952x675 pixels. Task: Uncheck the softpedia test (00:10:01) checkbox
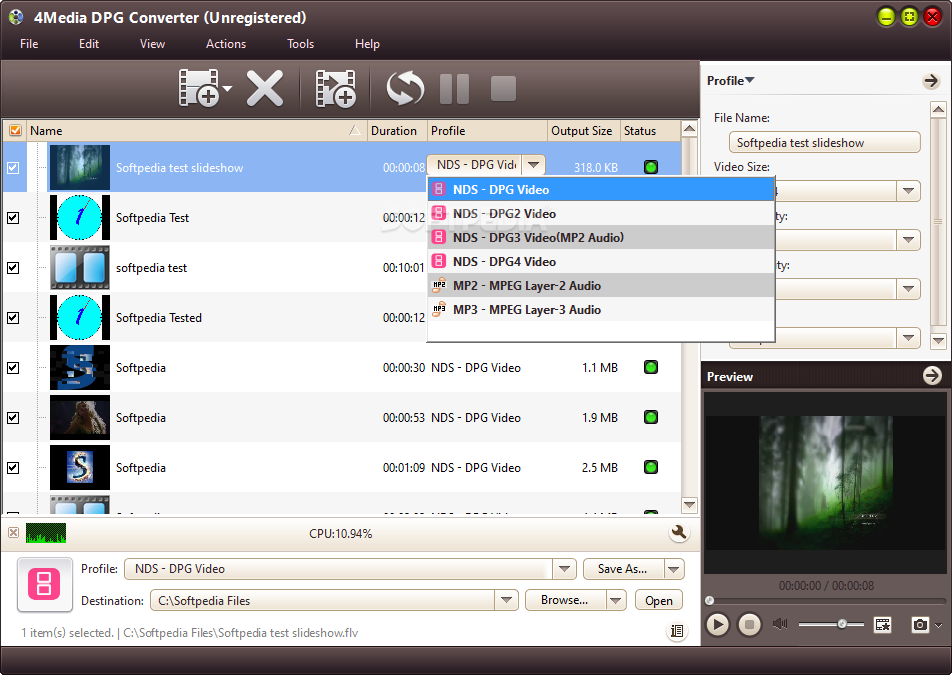[13, 268]
